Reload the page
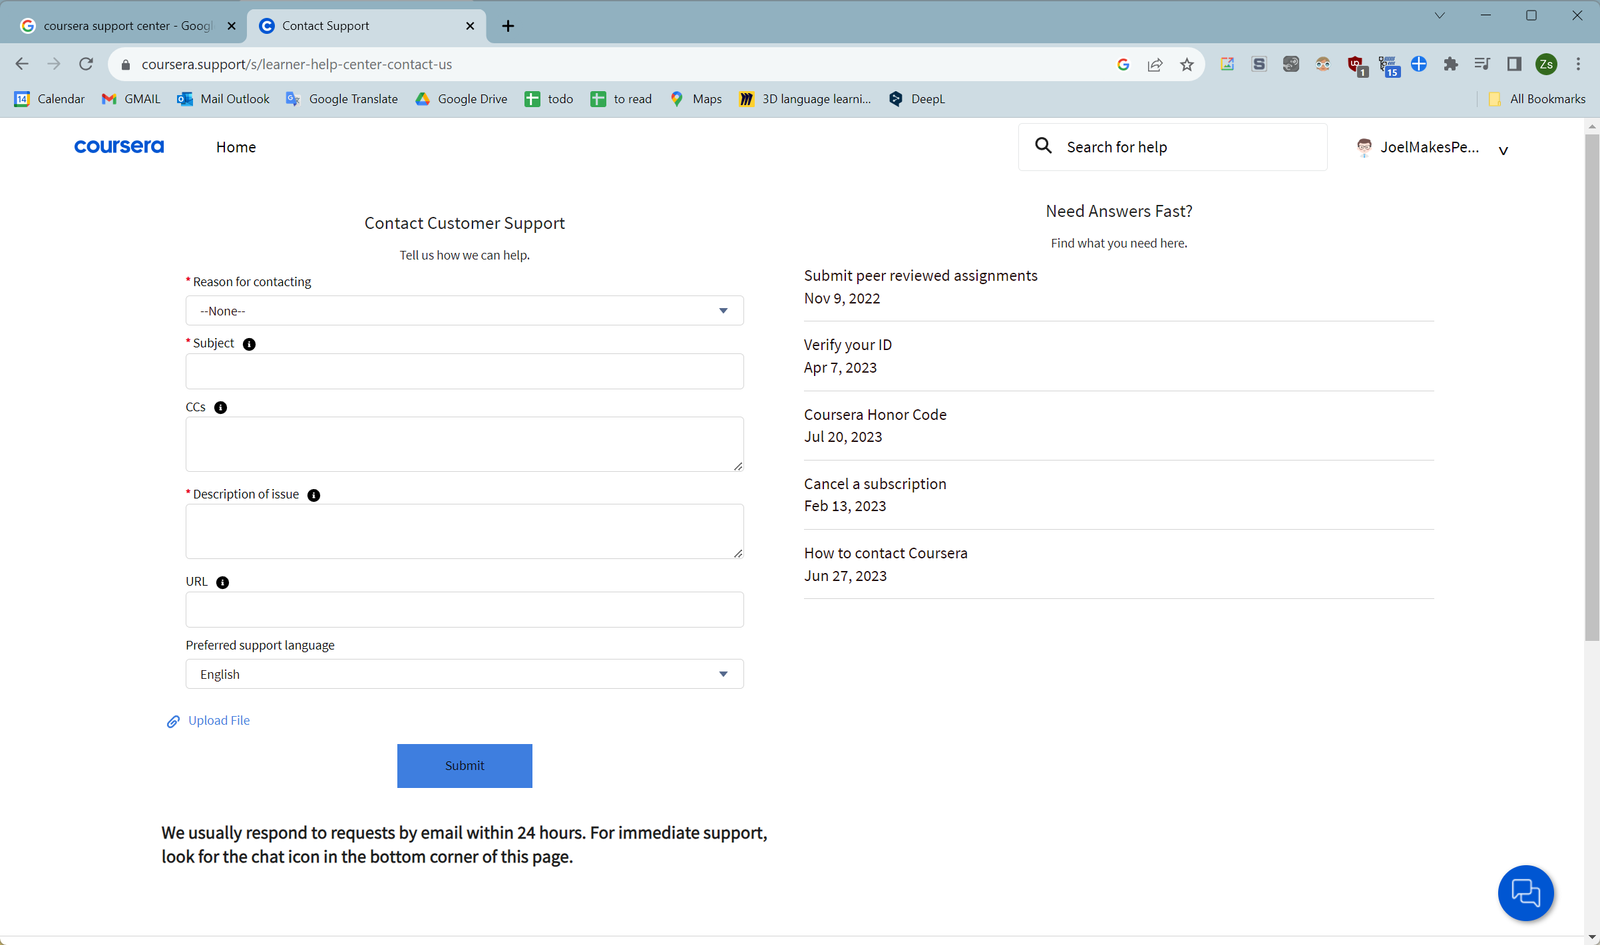The width and height of the screenshot is (1600, 945). click(x=86, y=64)
